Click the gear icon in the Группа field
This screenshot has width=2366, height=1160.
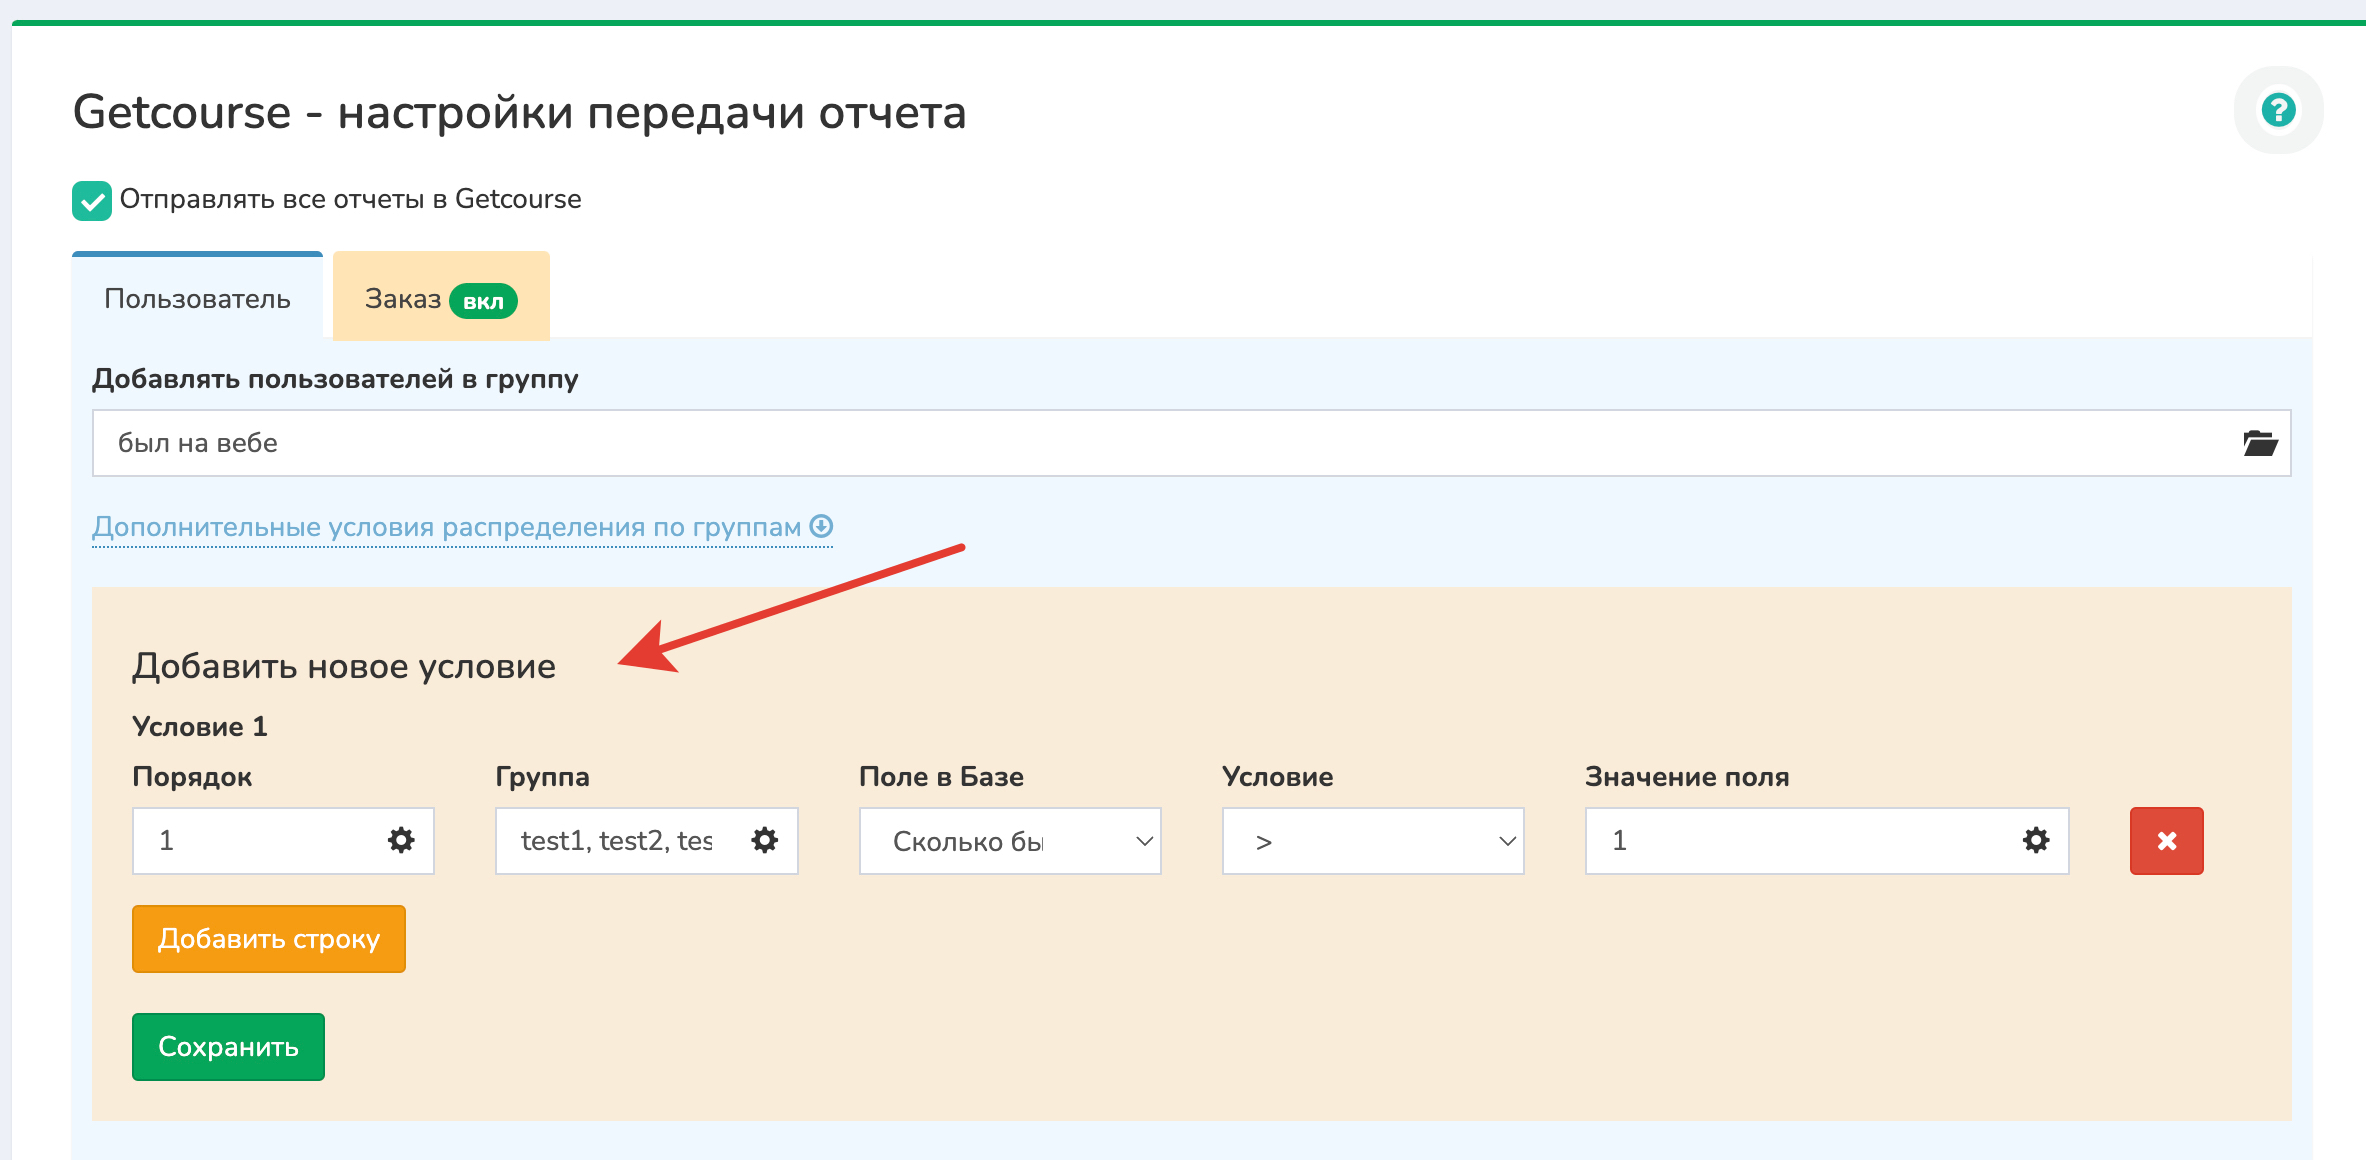pos(764,840)
